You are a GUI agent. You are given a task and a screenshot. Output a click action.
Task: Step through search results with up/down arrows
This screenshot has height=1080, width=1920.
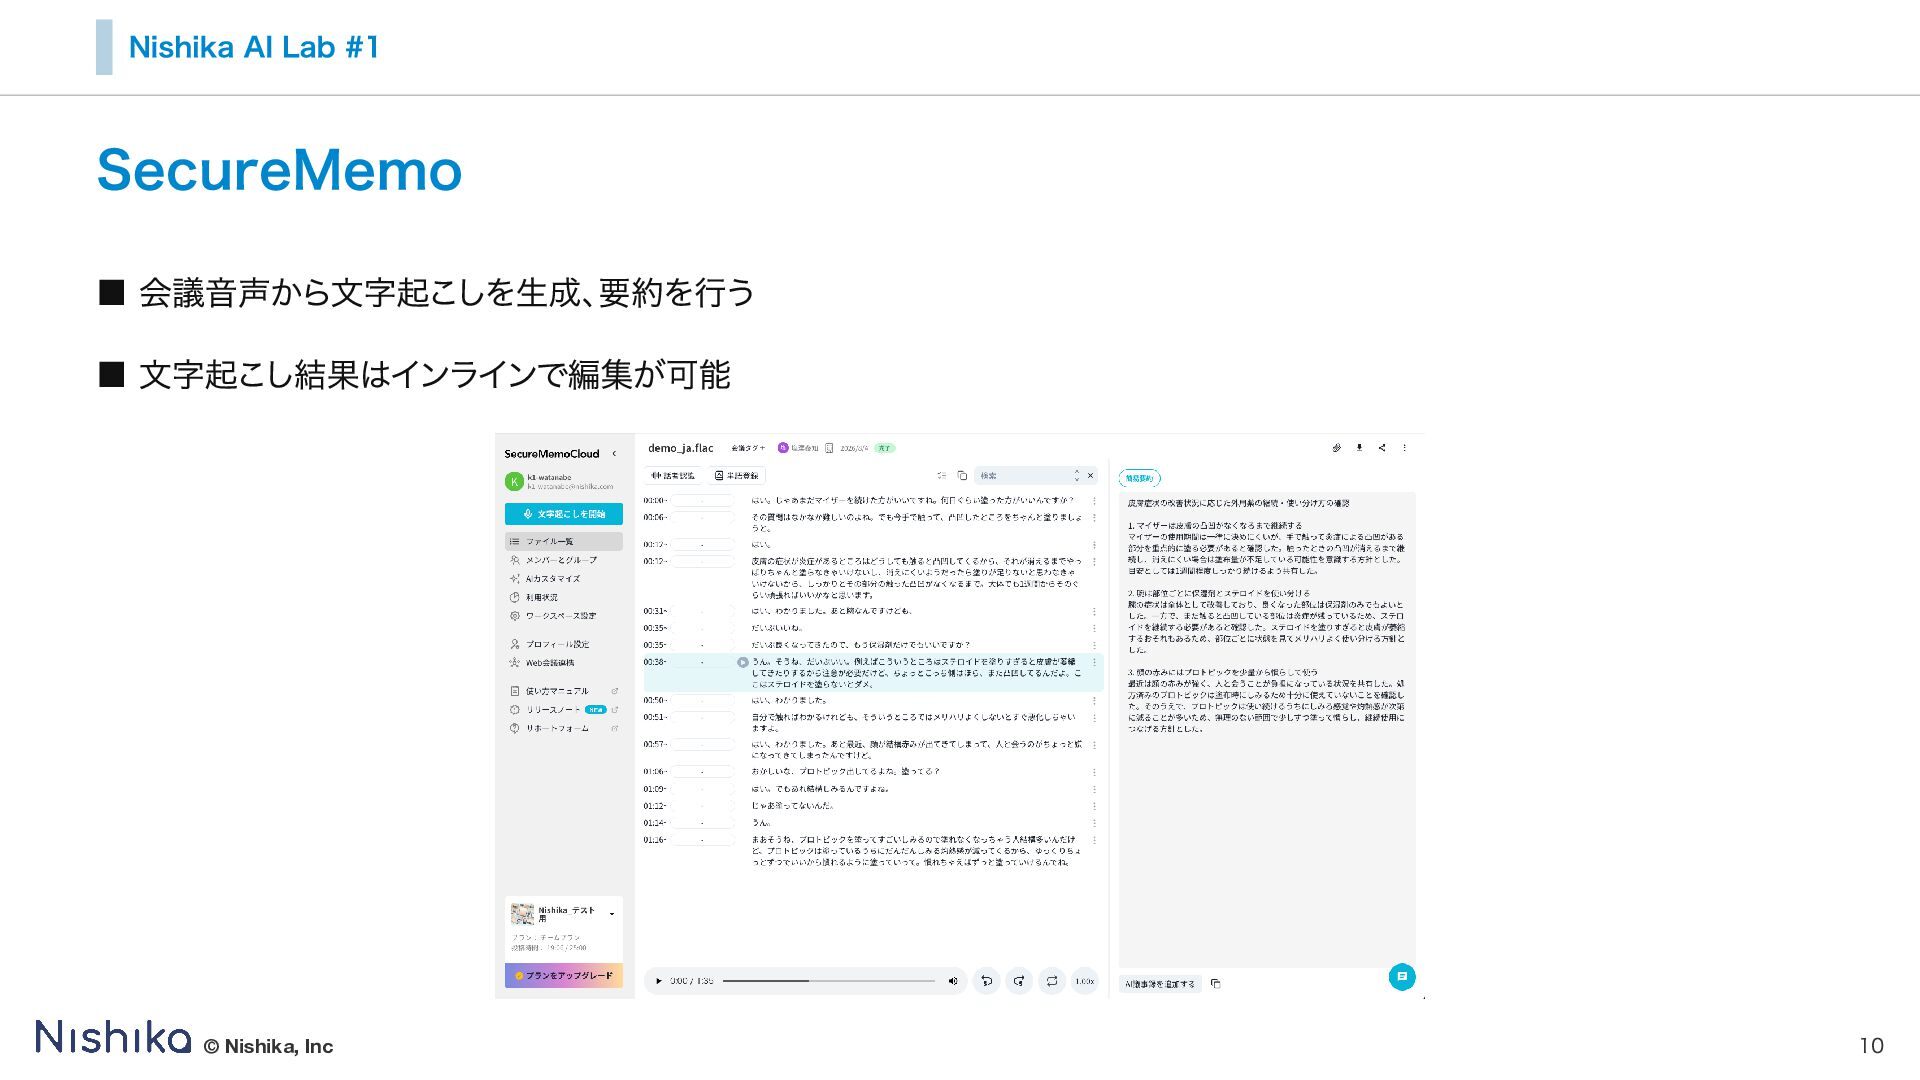pyautogui.click(x=1077, y=476)
